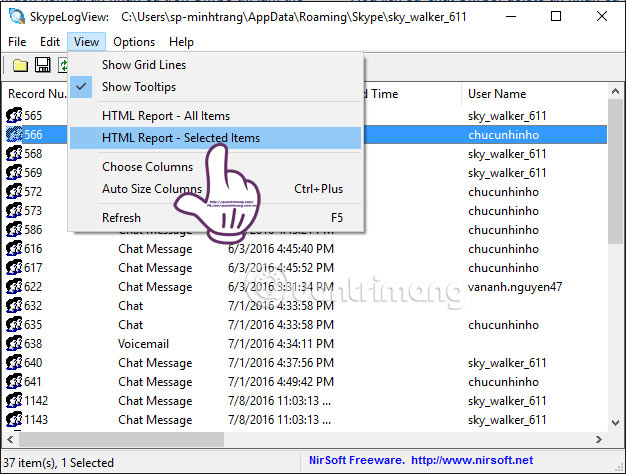Sort by the User Name column header

click(497, 94)
